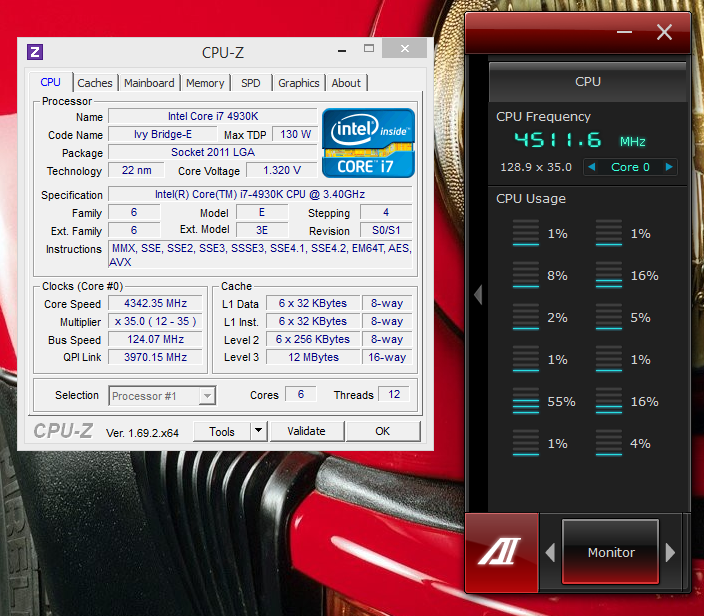The image size is (704, 616).
Task: Minimize the red monitor widget
Action: click(x=625, y=32)
